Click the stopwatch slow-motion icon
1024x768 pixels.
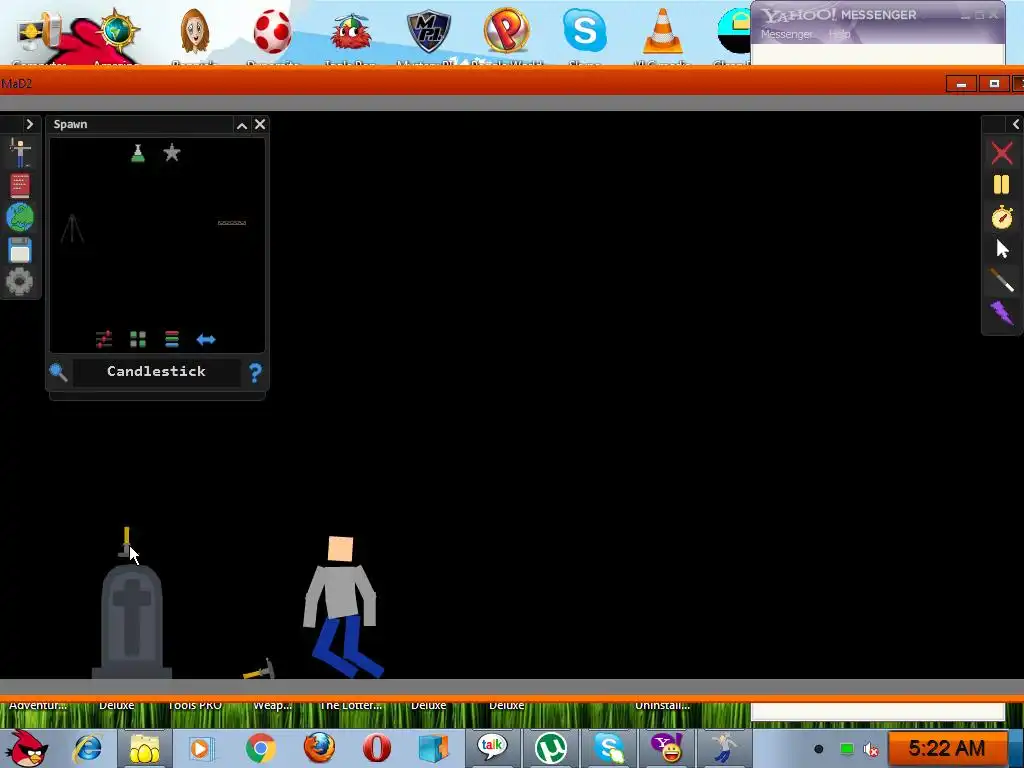(x=1002, y=217)
